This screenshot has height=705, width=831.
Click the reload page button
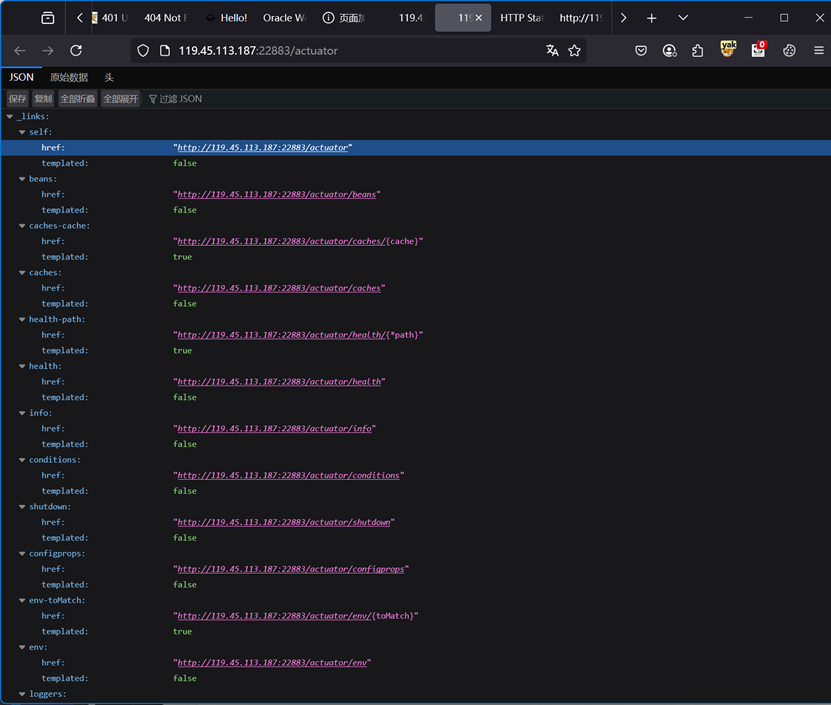pos(76,51)
